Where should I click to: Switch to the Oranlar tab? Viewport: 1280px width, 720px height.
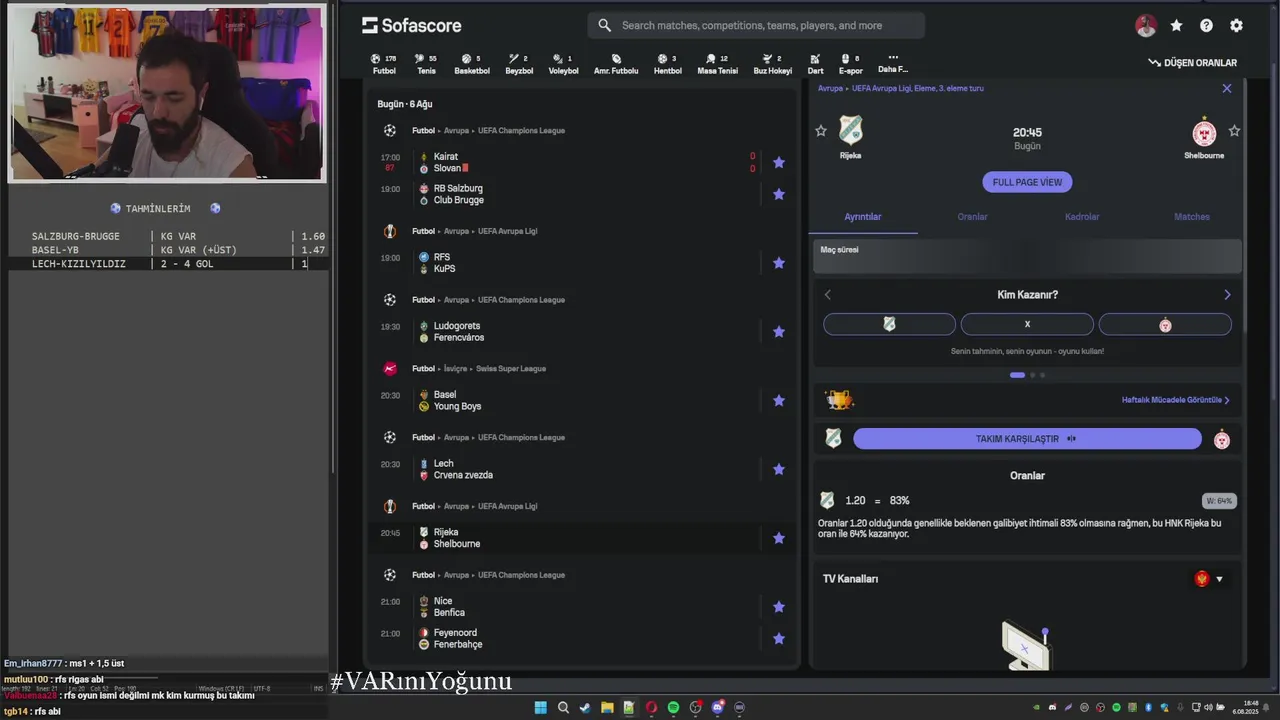click(x=972, y=217)
